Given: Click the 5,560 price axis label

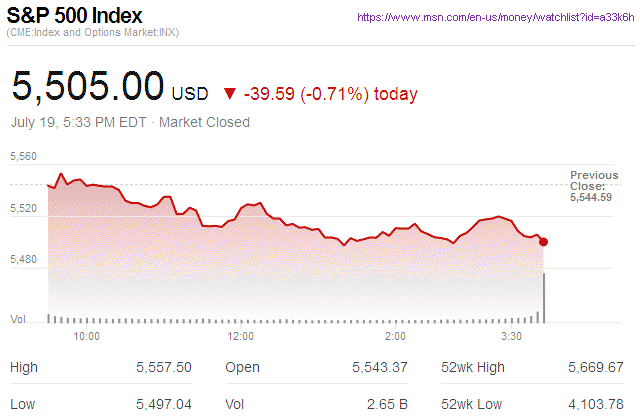Looking at the screenshot, I should (x=23, y=157).
